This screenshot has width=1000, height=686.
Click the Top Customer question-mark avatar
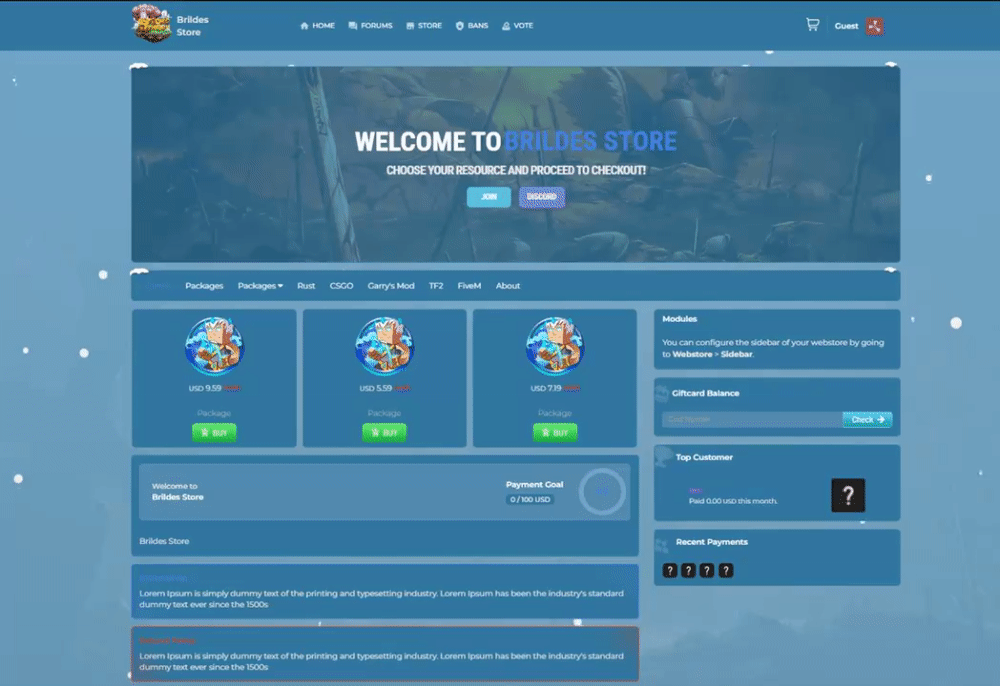[x=848, y=495]
